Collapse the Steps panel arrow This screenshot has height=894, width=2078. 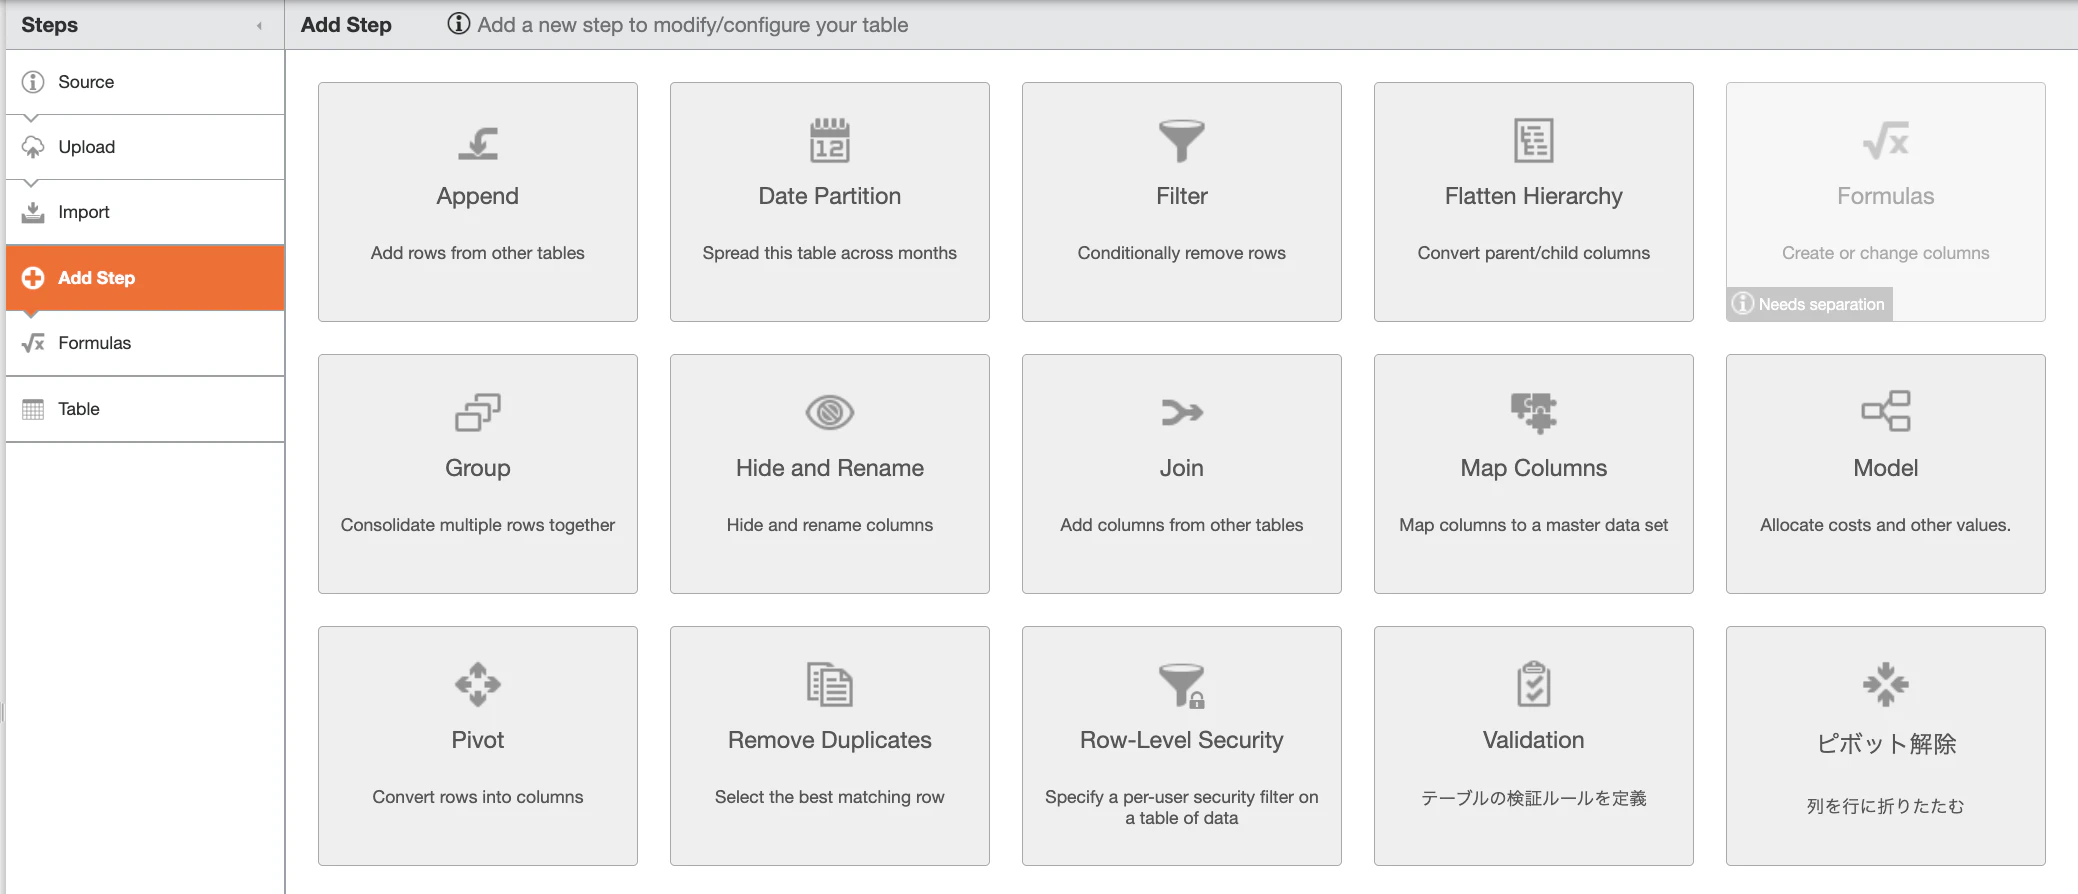click(259, 26)
